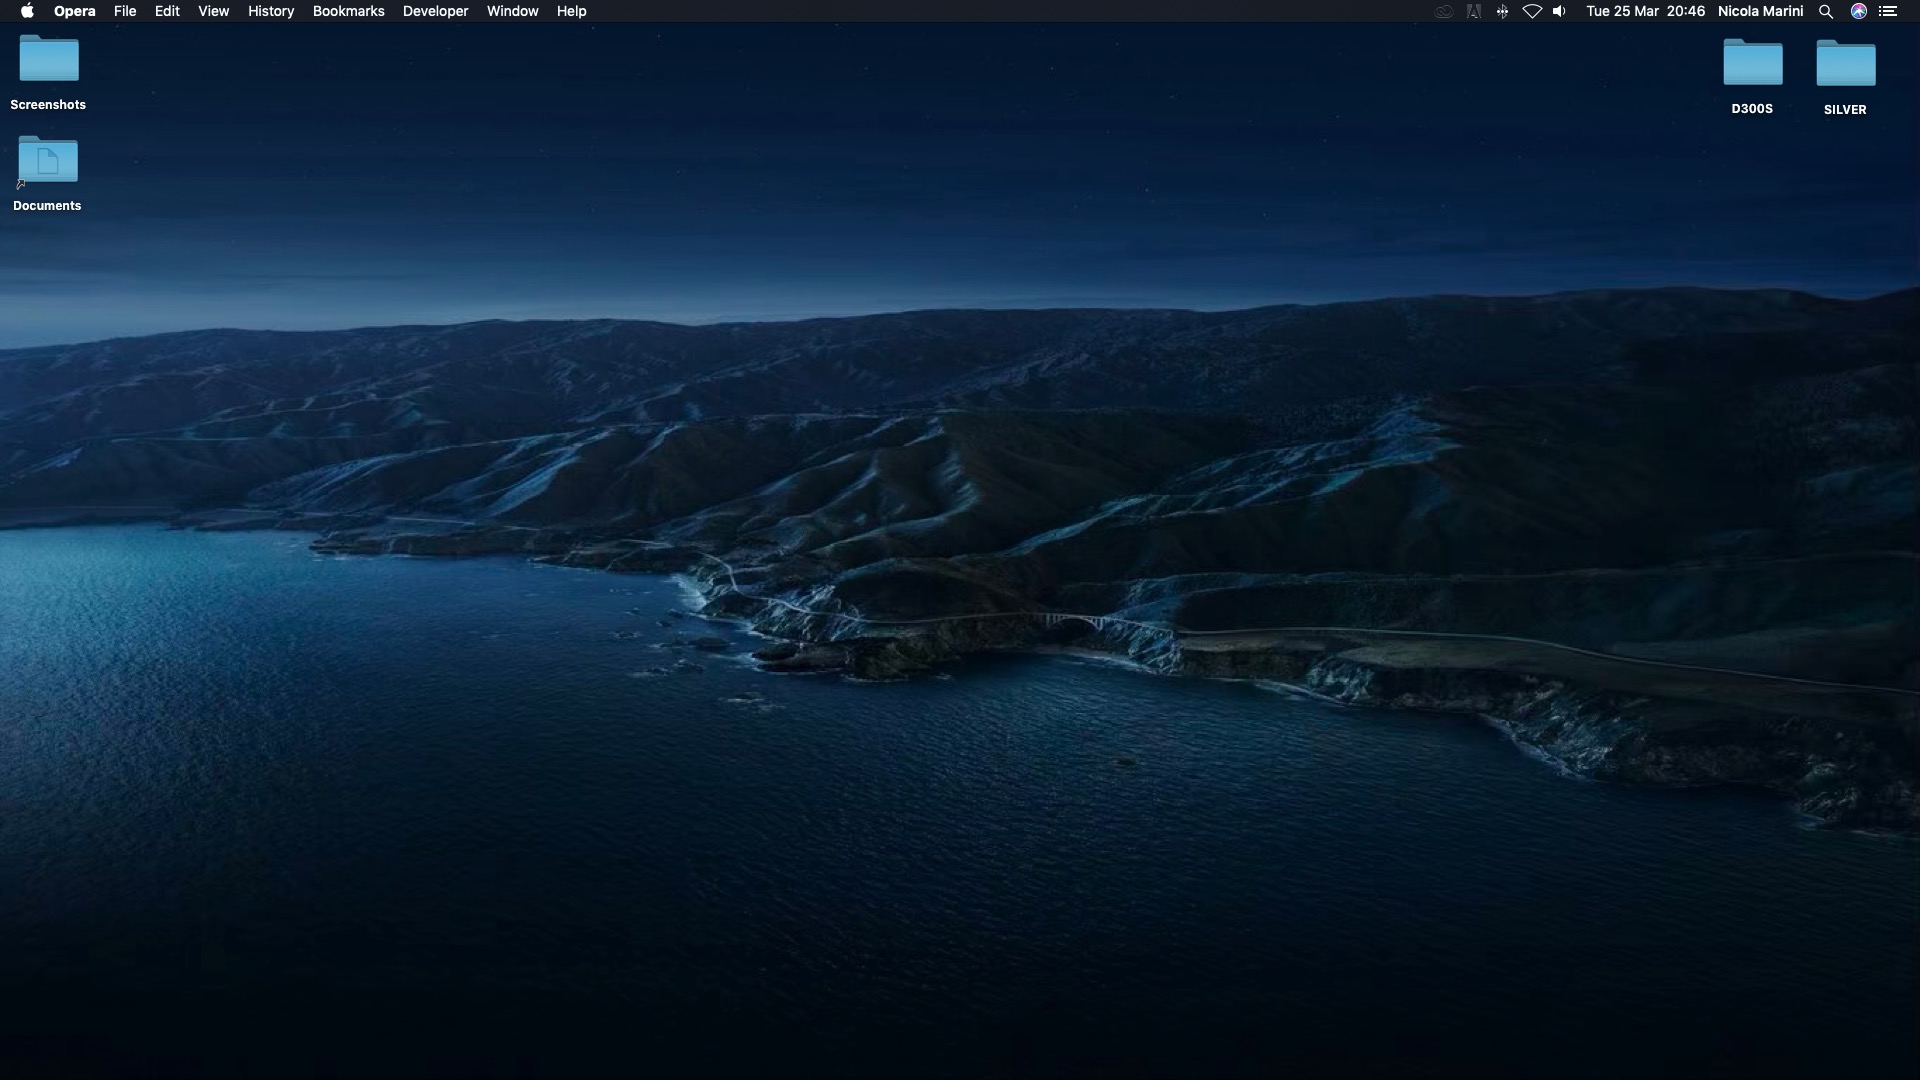Open the Edit menu
This screenshot has width=1920, height=1080.
click(167, 11)
